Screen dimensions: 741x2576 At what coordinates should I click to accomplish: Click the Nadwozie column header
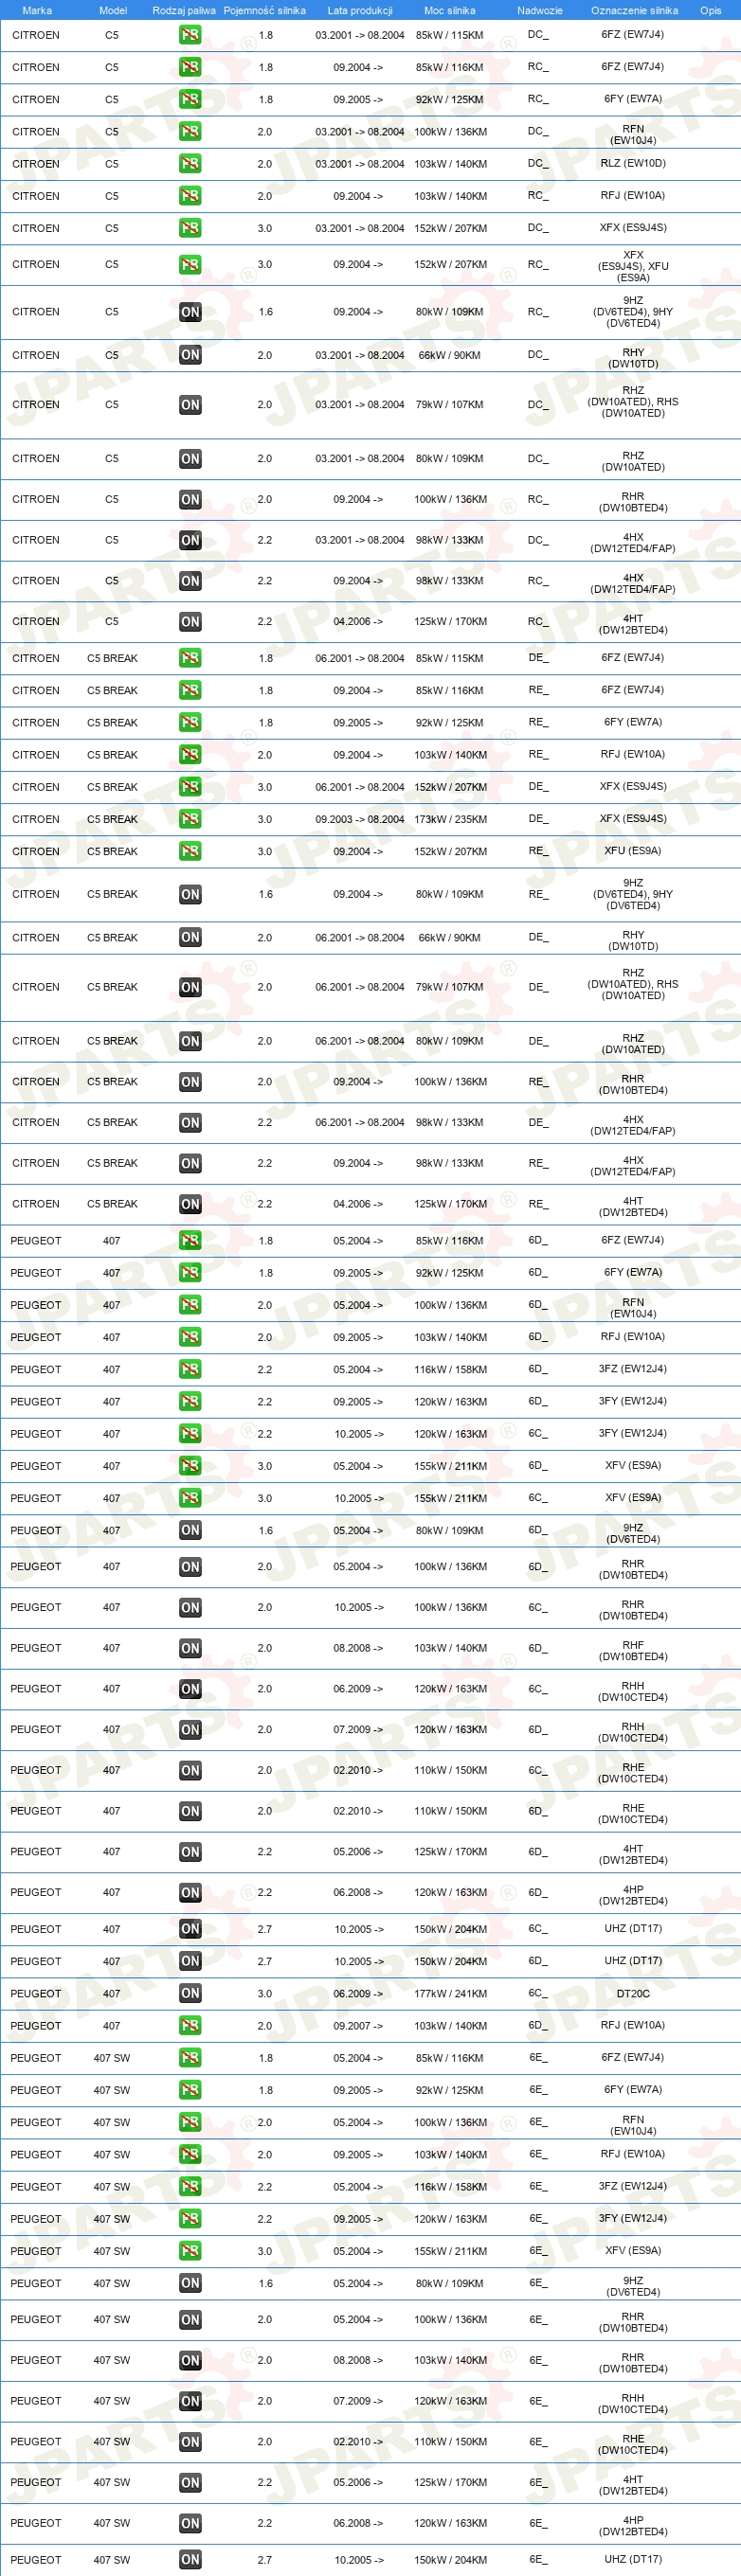pyautogui.click(x=540, y=11)
